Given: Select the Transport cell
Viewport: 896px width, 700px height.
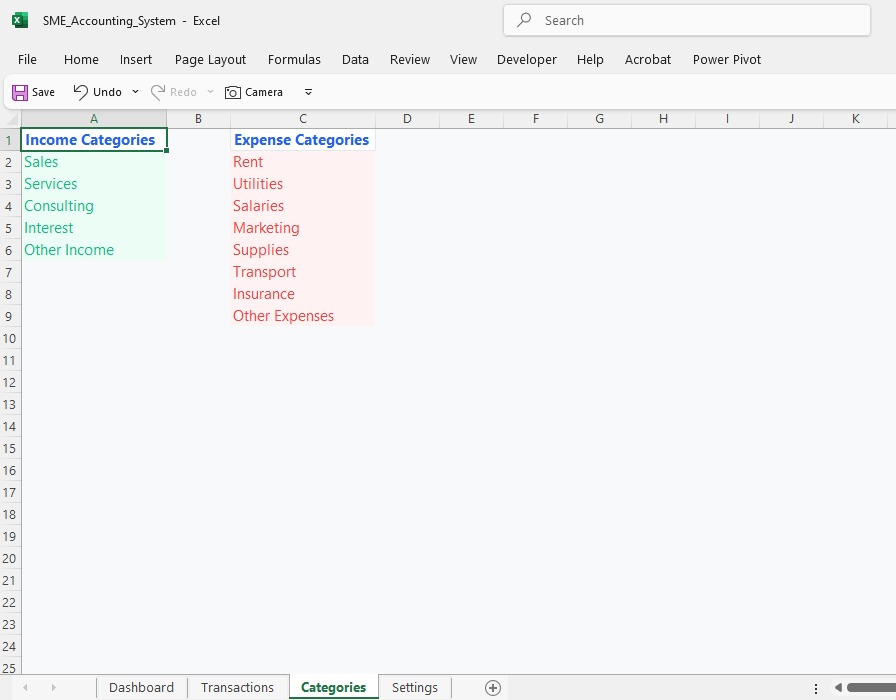Looking at the screenshot, I should (x=303, y=272).
